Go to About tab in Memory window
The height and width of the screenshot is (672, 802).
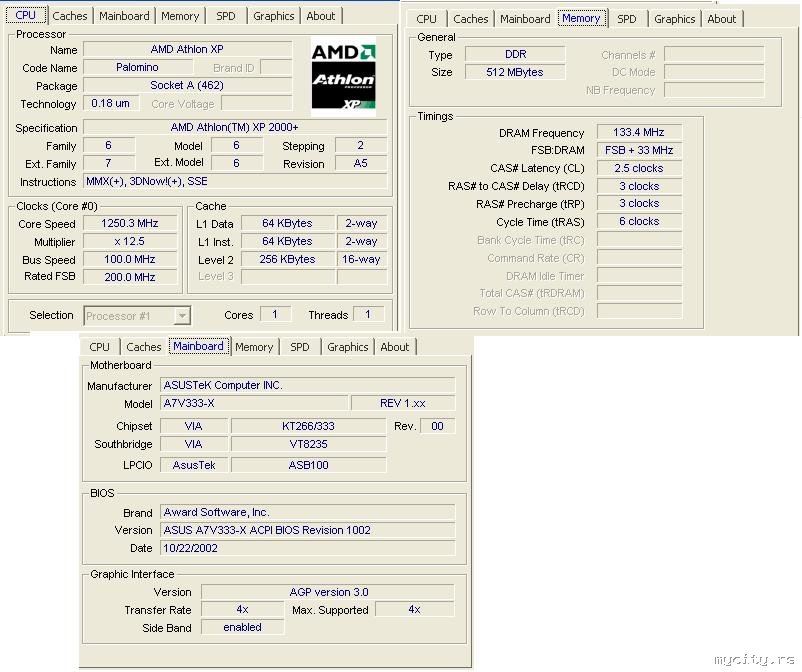721,19
